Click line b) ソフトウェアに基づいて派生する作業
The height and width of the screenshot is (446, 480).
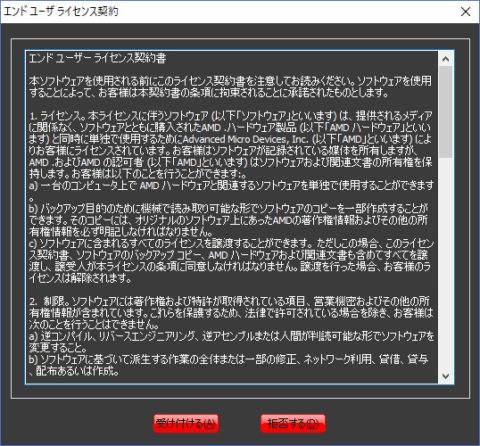pos(228,359)
